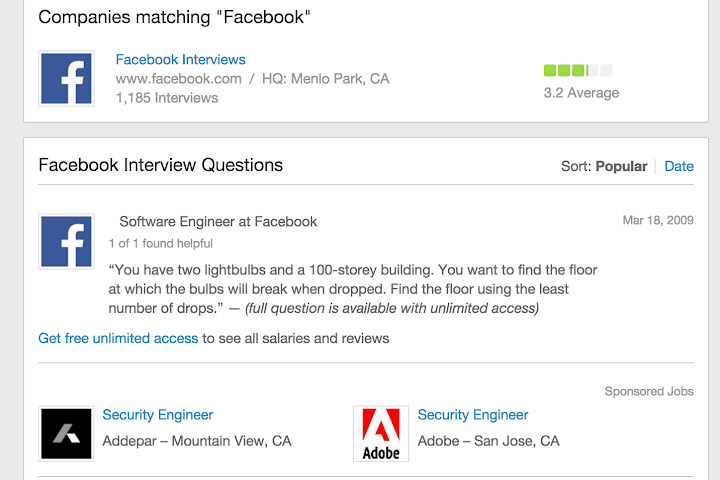Click the 3.2 Average rating text

click(581, 93)
